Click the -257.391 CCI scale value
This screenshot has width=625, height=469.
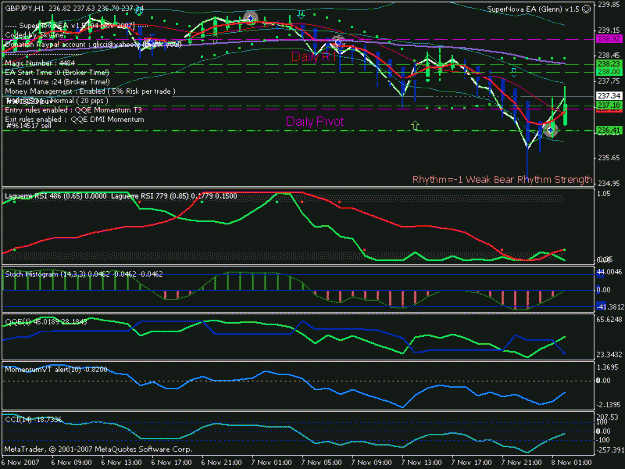tap(609, 450)
